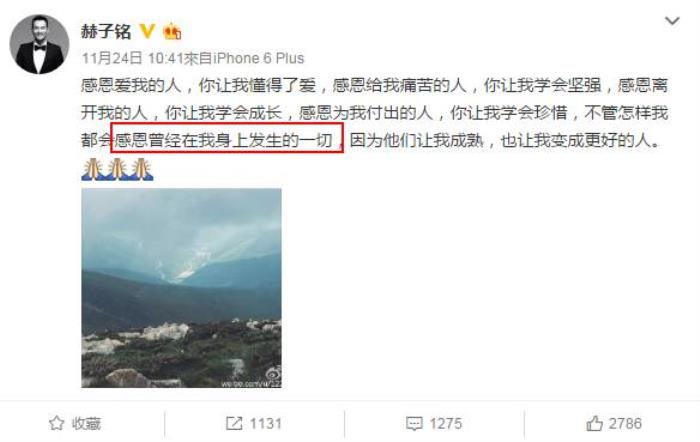Click the username 赫子铭

point(106,32)
